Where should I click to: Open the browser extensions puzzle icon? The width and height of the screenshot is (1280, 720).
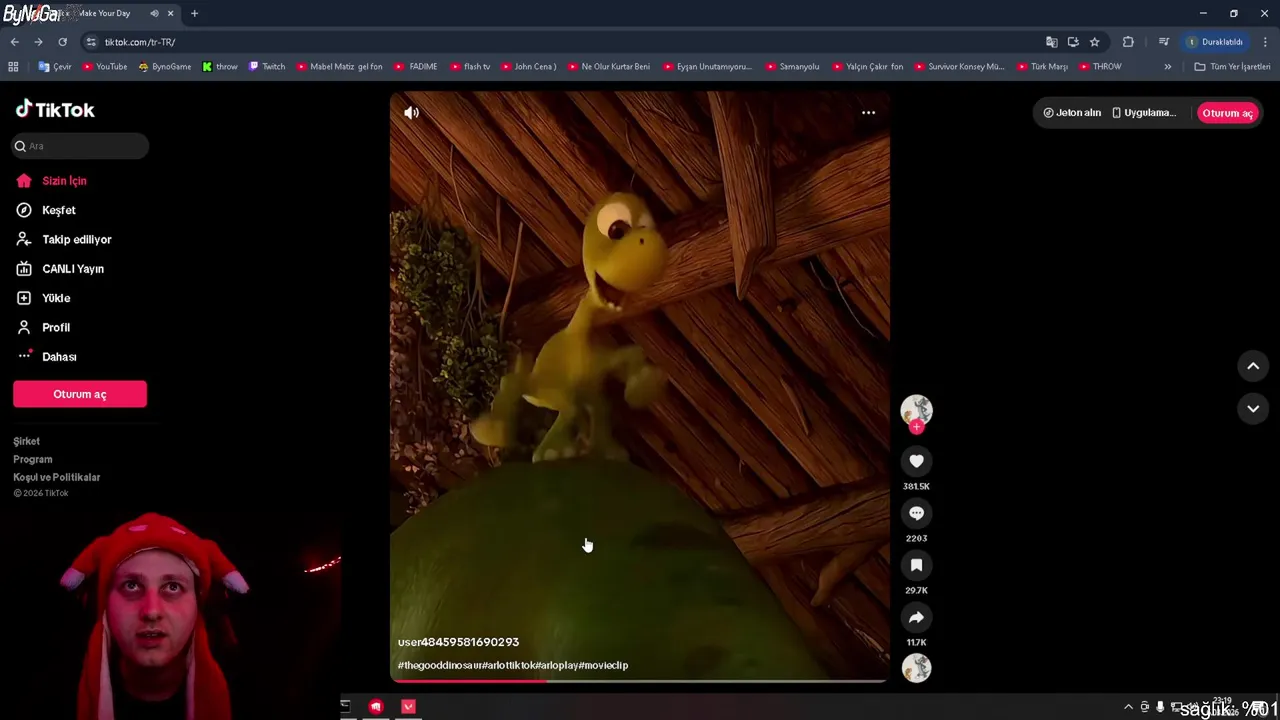click(x=1128, y=42)
